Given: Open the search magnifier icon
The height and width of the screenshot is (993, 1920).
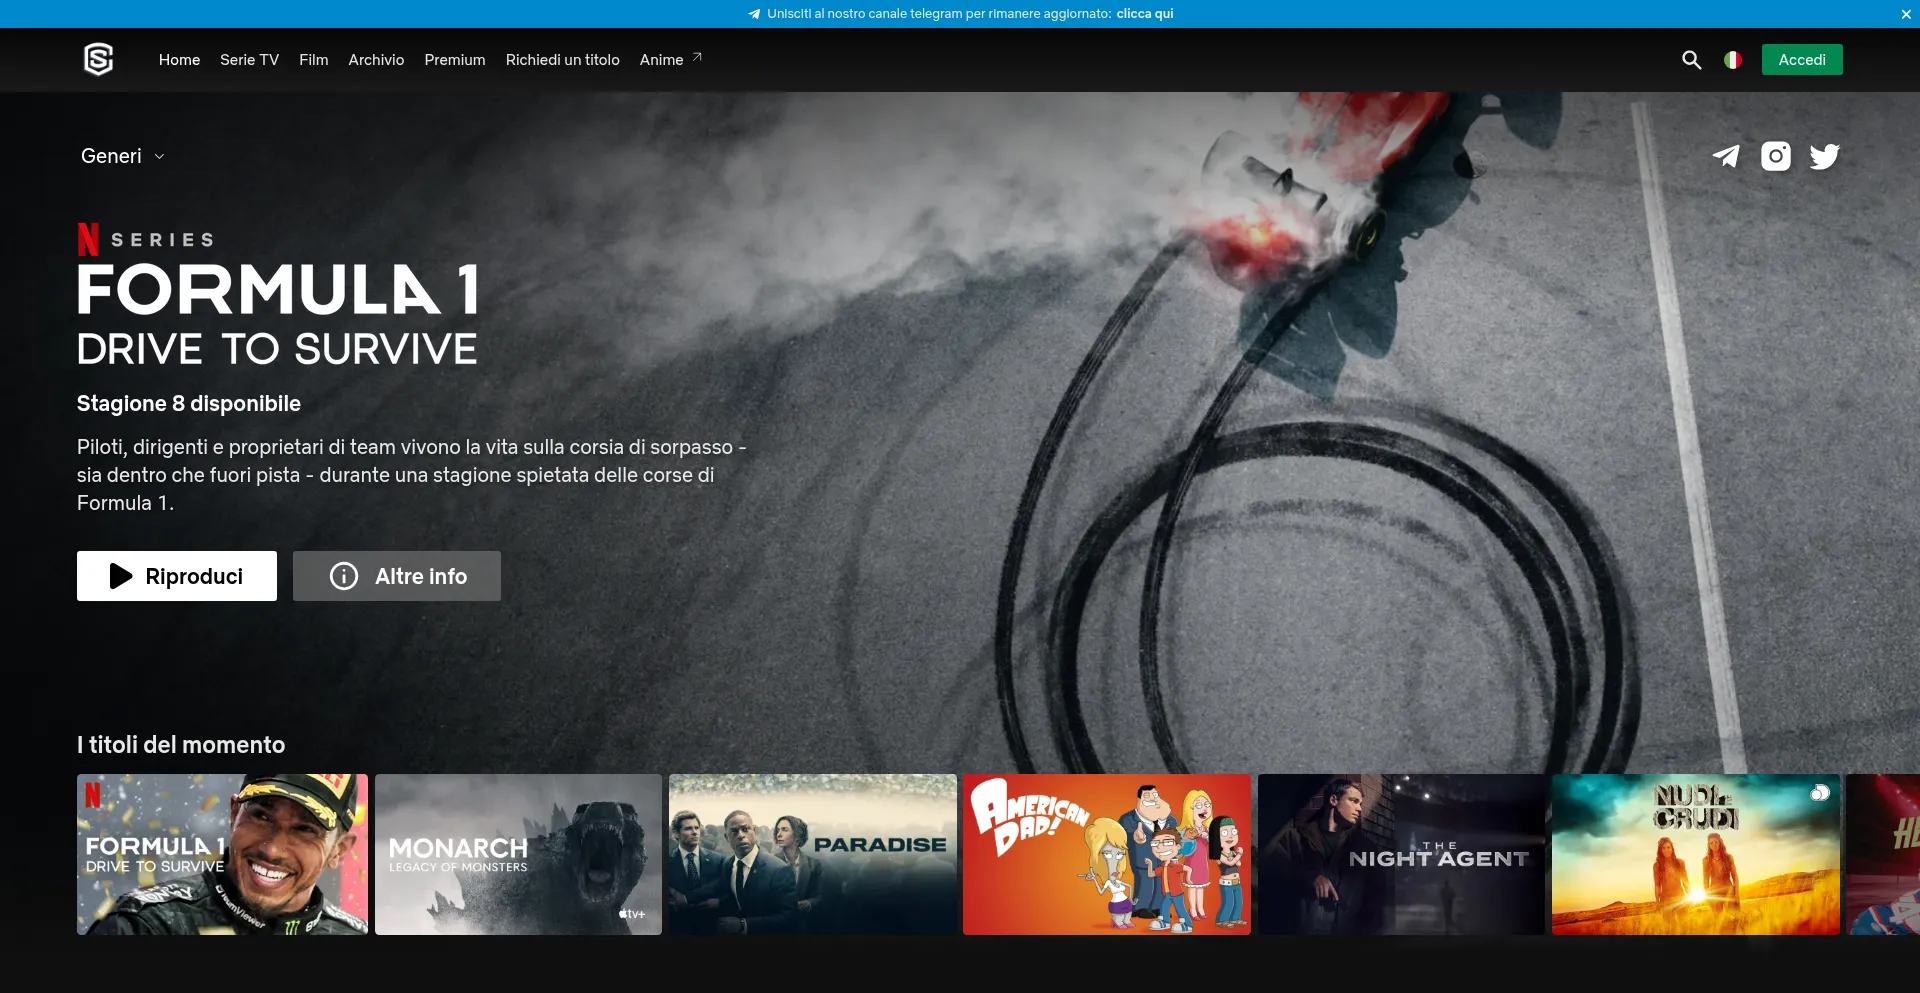Looking at the screenshot, I should pyautogui.click(x=1691, y=60).
